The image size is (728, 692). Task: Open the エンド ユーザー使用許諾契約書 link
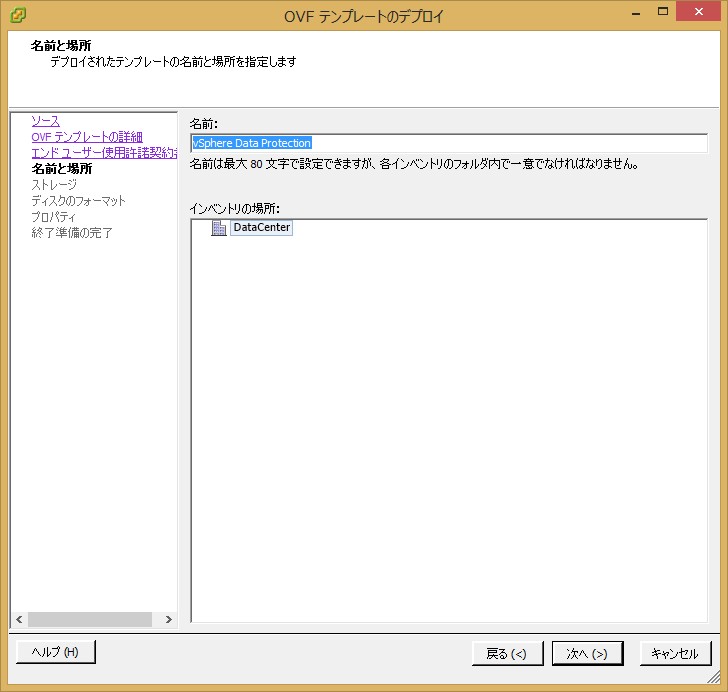(x=104, y=153)
